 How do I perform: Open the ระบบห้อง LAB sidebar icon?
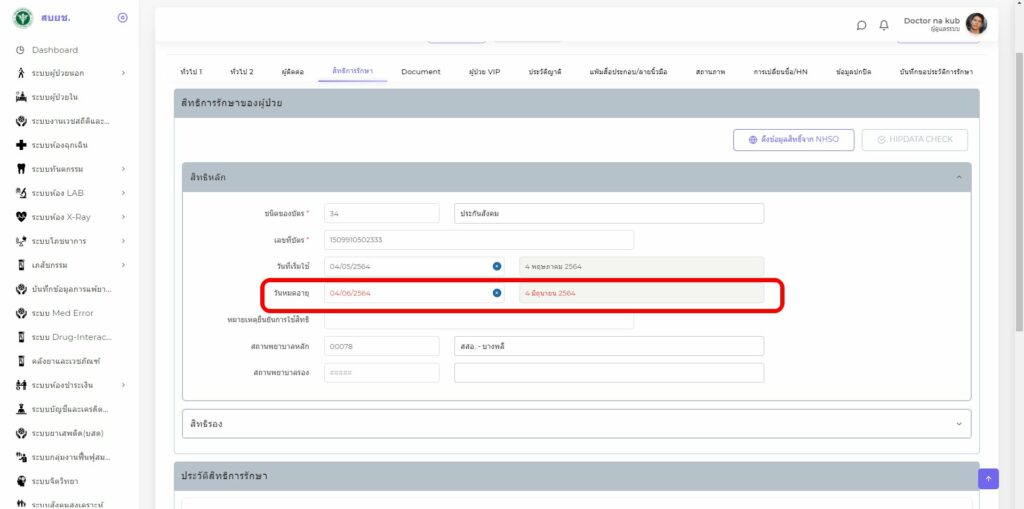21,193
